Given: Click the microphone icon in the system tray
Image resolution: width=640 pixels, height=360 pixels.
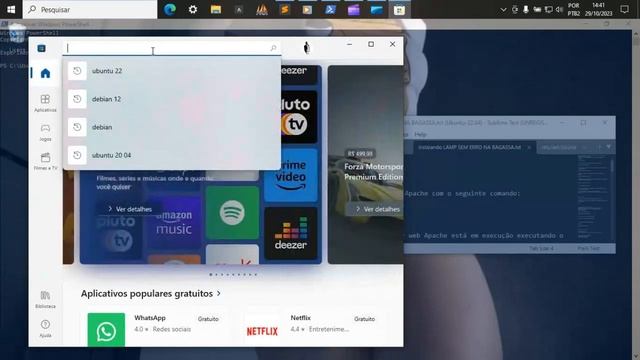Looking at the screenshot, I should (526, 9).
